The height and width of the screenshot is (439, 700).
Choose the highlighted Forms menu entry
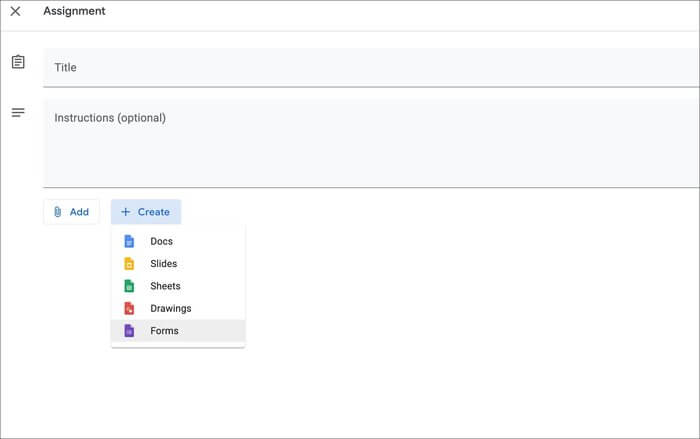point(164,330)
